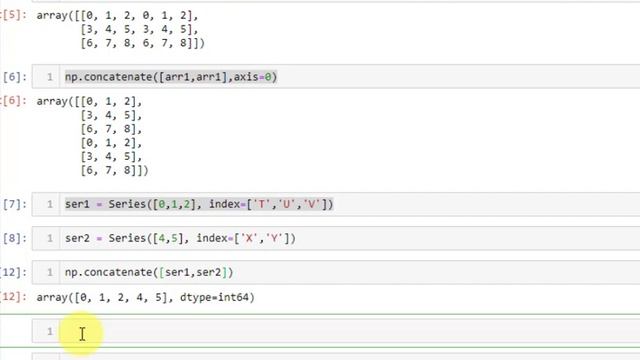
Task: Click line number 1 in empty cell
Action: coord(50,331)
